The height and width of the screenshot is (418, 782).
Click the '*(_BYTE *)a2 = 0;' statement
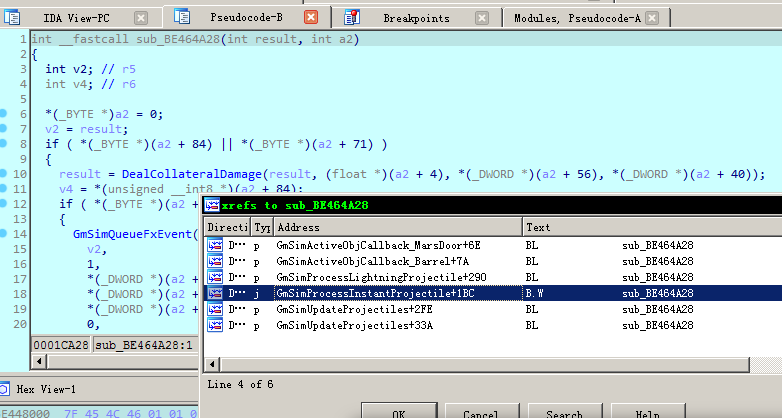tap(104, 114)
